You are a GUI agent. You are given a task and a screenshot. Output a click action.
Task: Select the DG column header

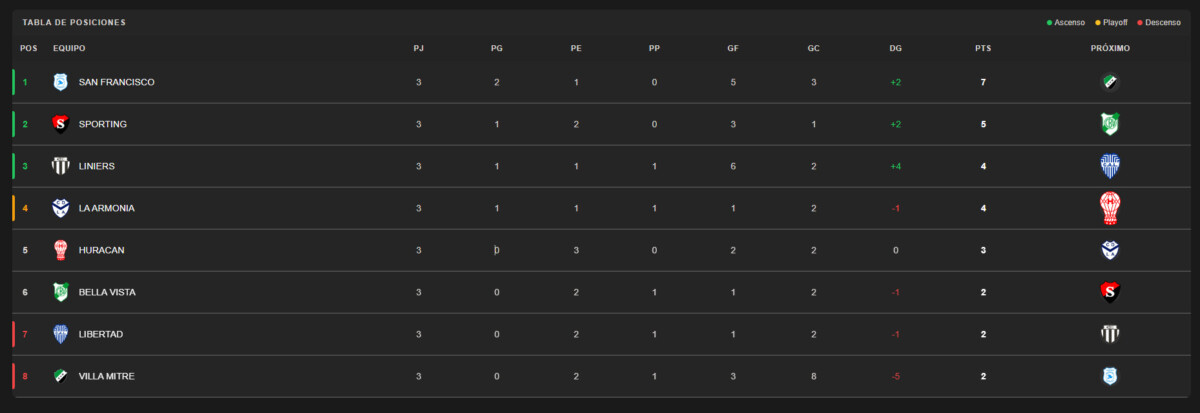pos(895,48)
